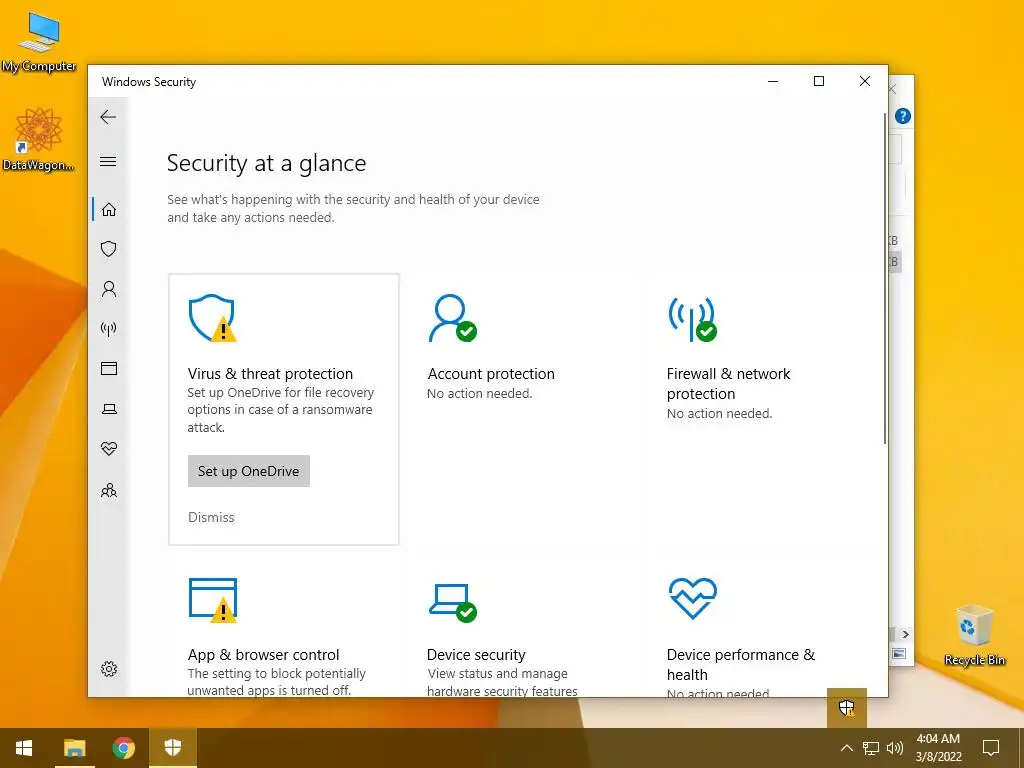The width and height of the screenshot is (1024, 768).
Task: Click Account protection tile icon
Action: (x=452, y=318)
